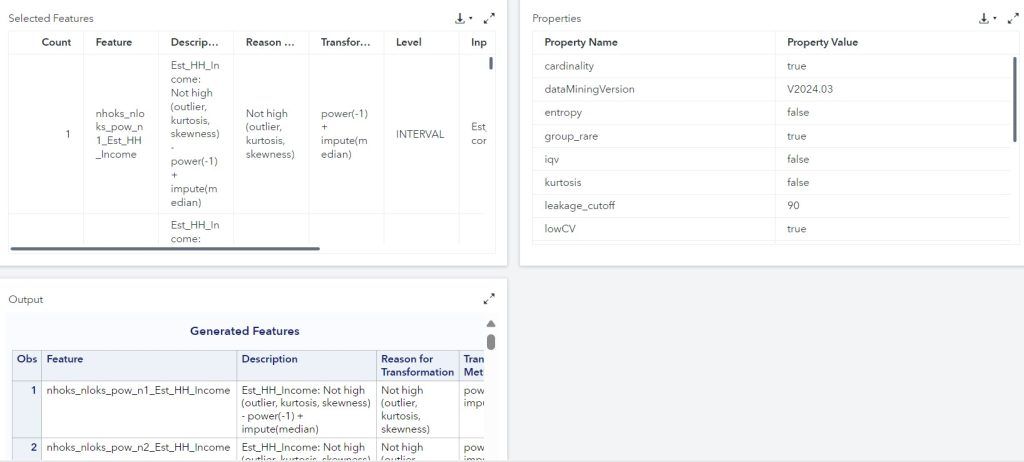This screenshot has width=1024, height=462.
Task: Click the Reason for Transformation header in Output
Action: [417, 365]
